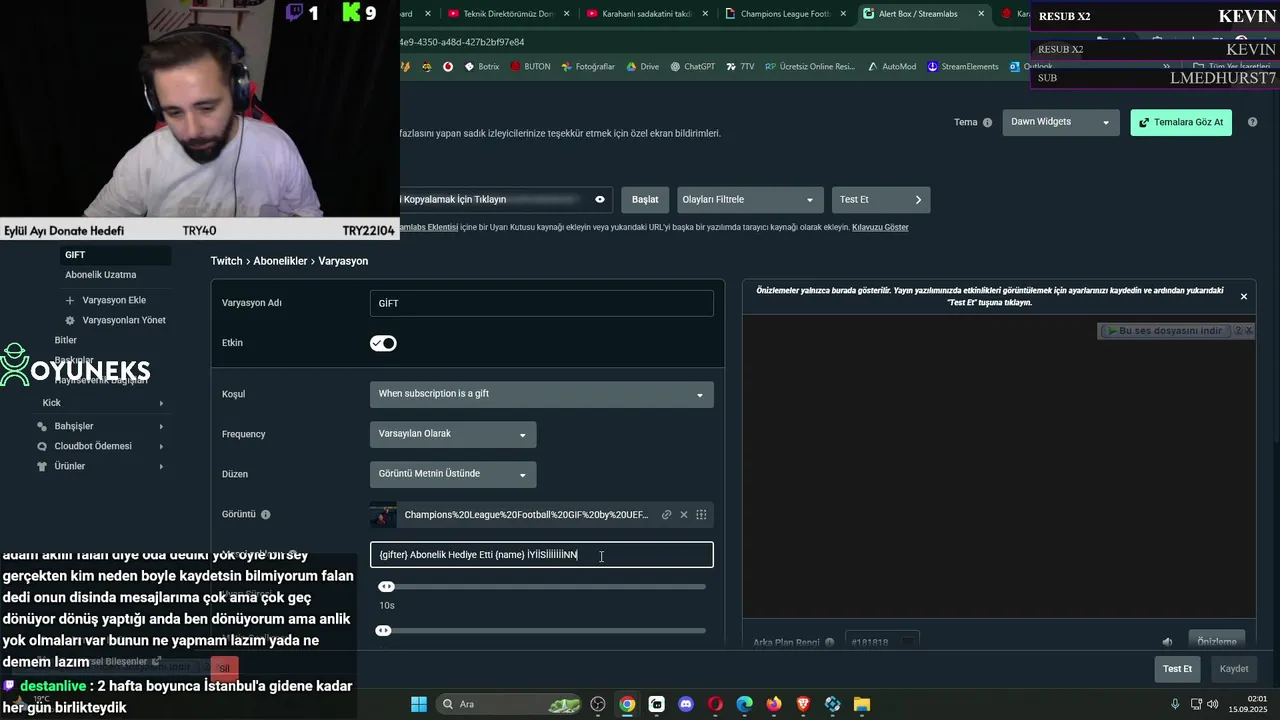This screenshot has height=720, width=1280.
Task: Click the bottom Test Et button
Action: pyautogui.click(x=1177, y=669)
